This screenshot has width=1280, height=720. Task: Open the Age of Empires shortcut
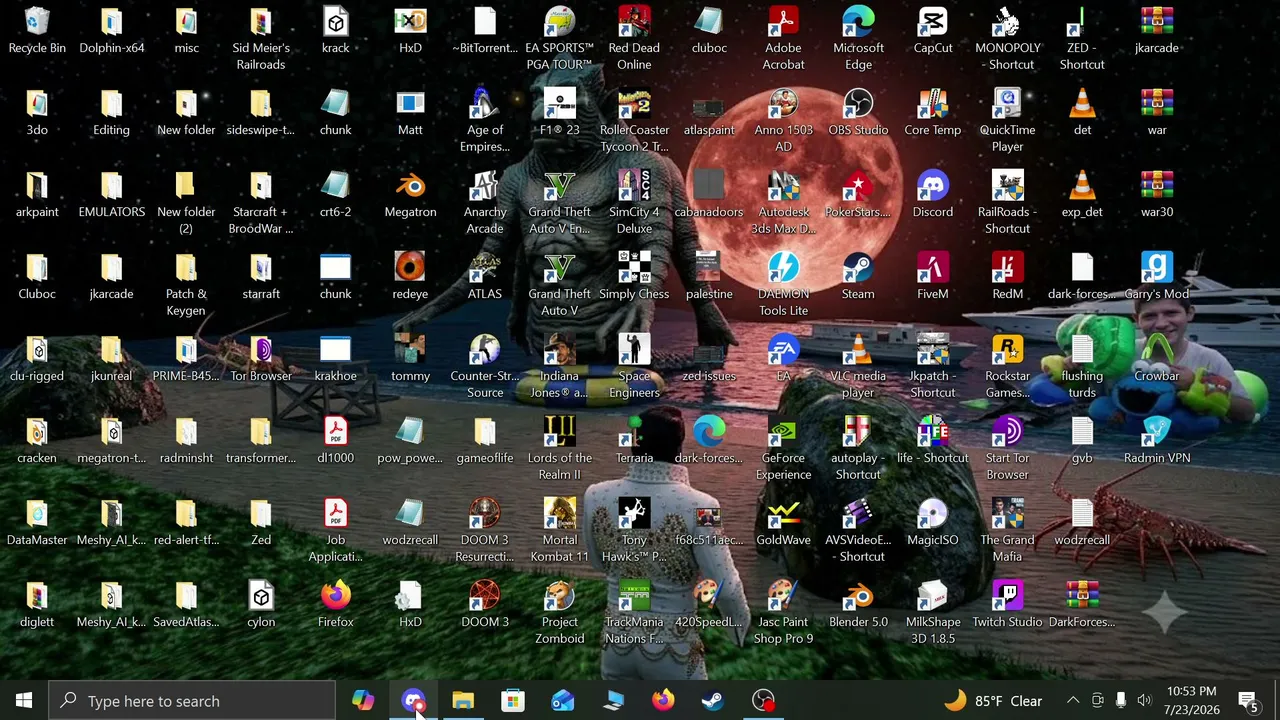(x=485, y=121)
